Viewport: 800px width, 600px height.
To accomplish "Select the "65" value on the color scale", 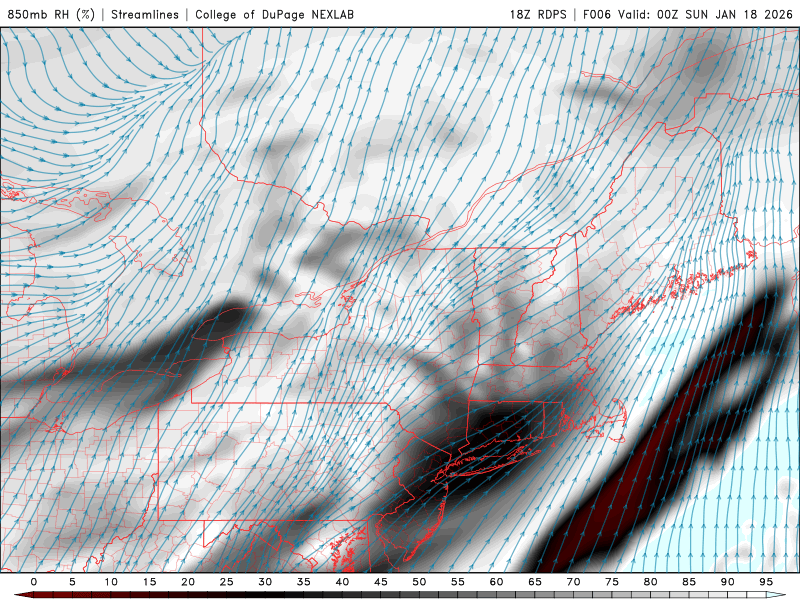I will (535, 582).
